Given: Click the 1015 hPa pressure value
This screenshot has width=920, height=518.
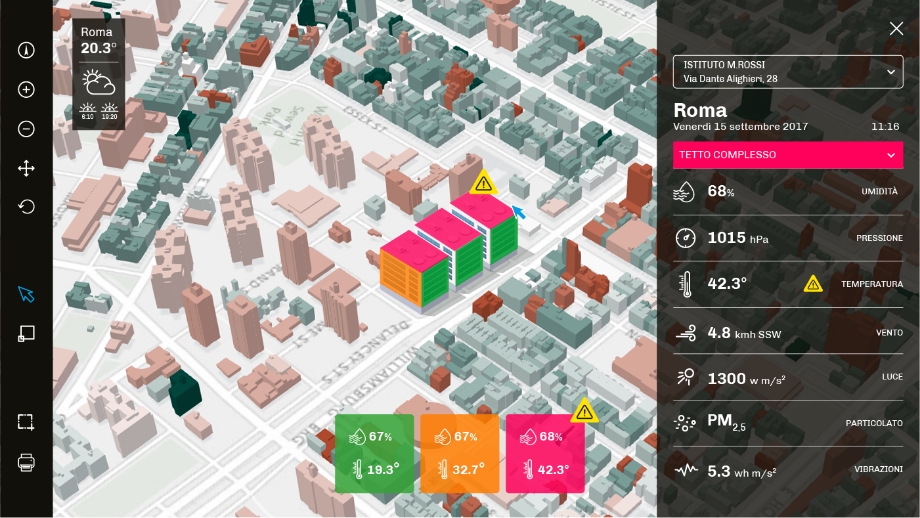Looking at the screenshot, I should tap(738, 238).
